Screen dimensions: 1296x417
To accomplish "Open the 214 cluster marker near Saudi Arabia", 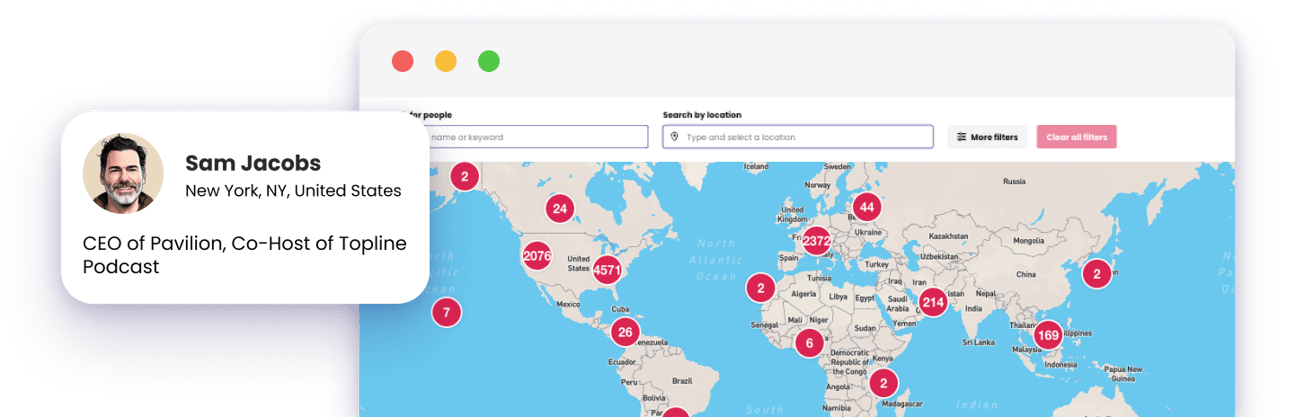I will pyautogui.click(x=933, y=302).
